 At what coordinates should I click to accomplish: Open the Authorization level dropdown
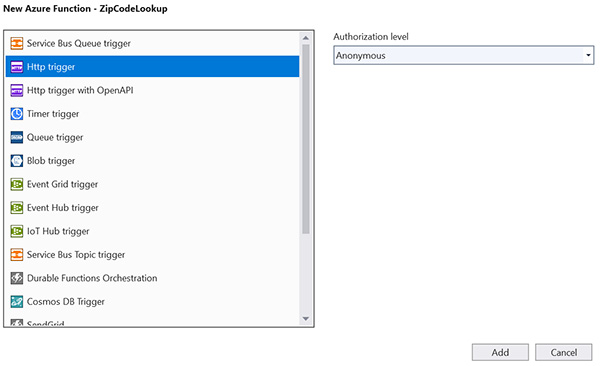pos(463,55)
